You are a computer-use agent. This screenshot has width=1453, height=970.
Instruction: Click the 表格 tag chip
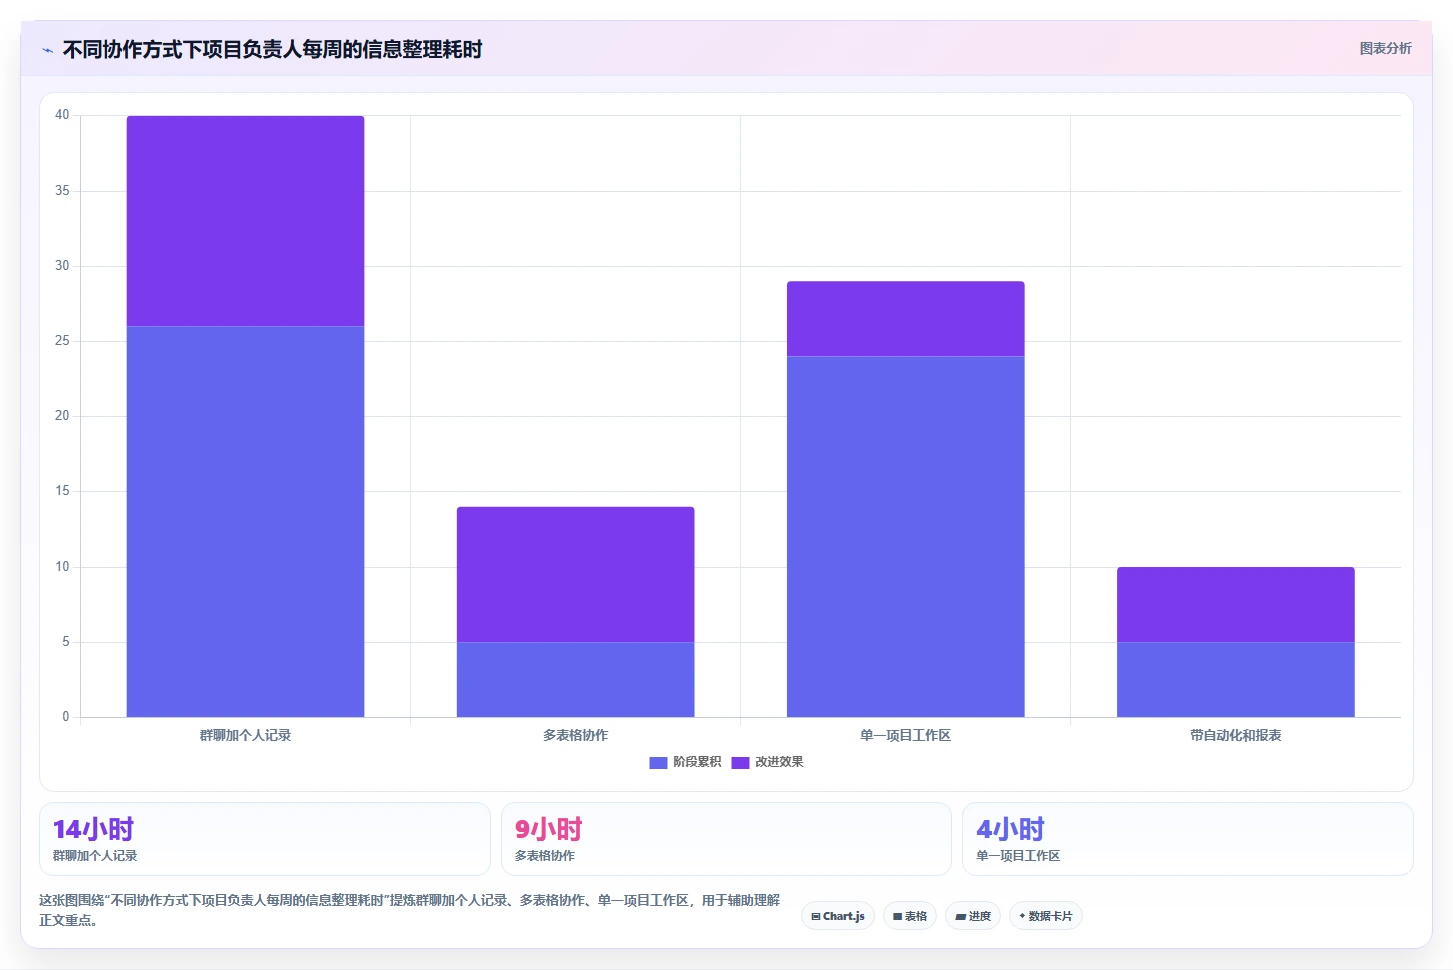(x=910, y=916)
